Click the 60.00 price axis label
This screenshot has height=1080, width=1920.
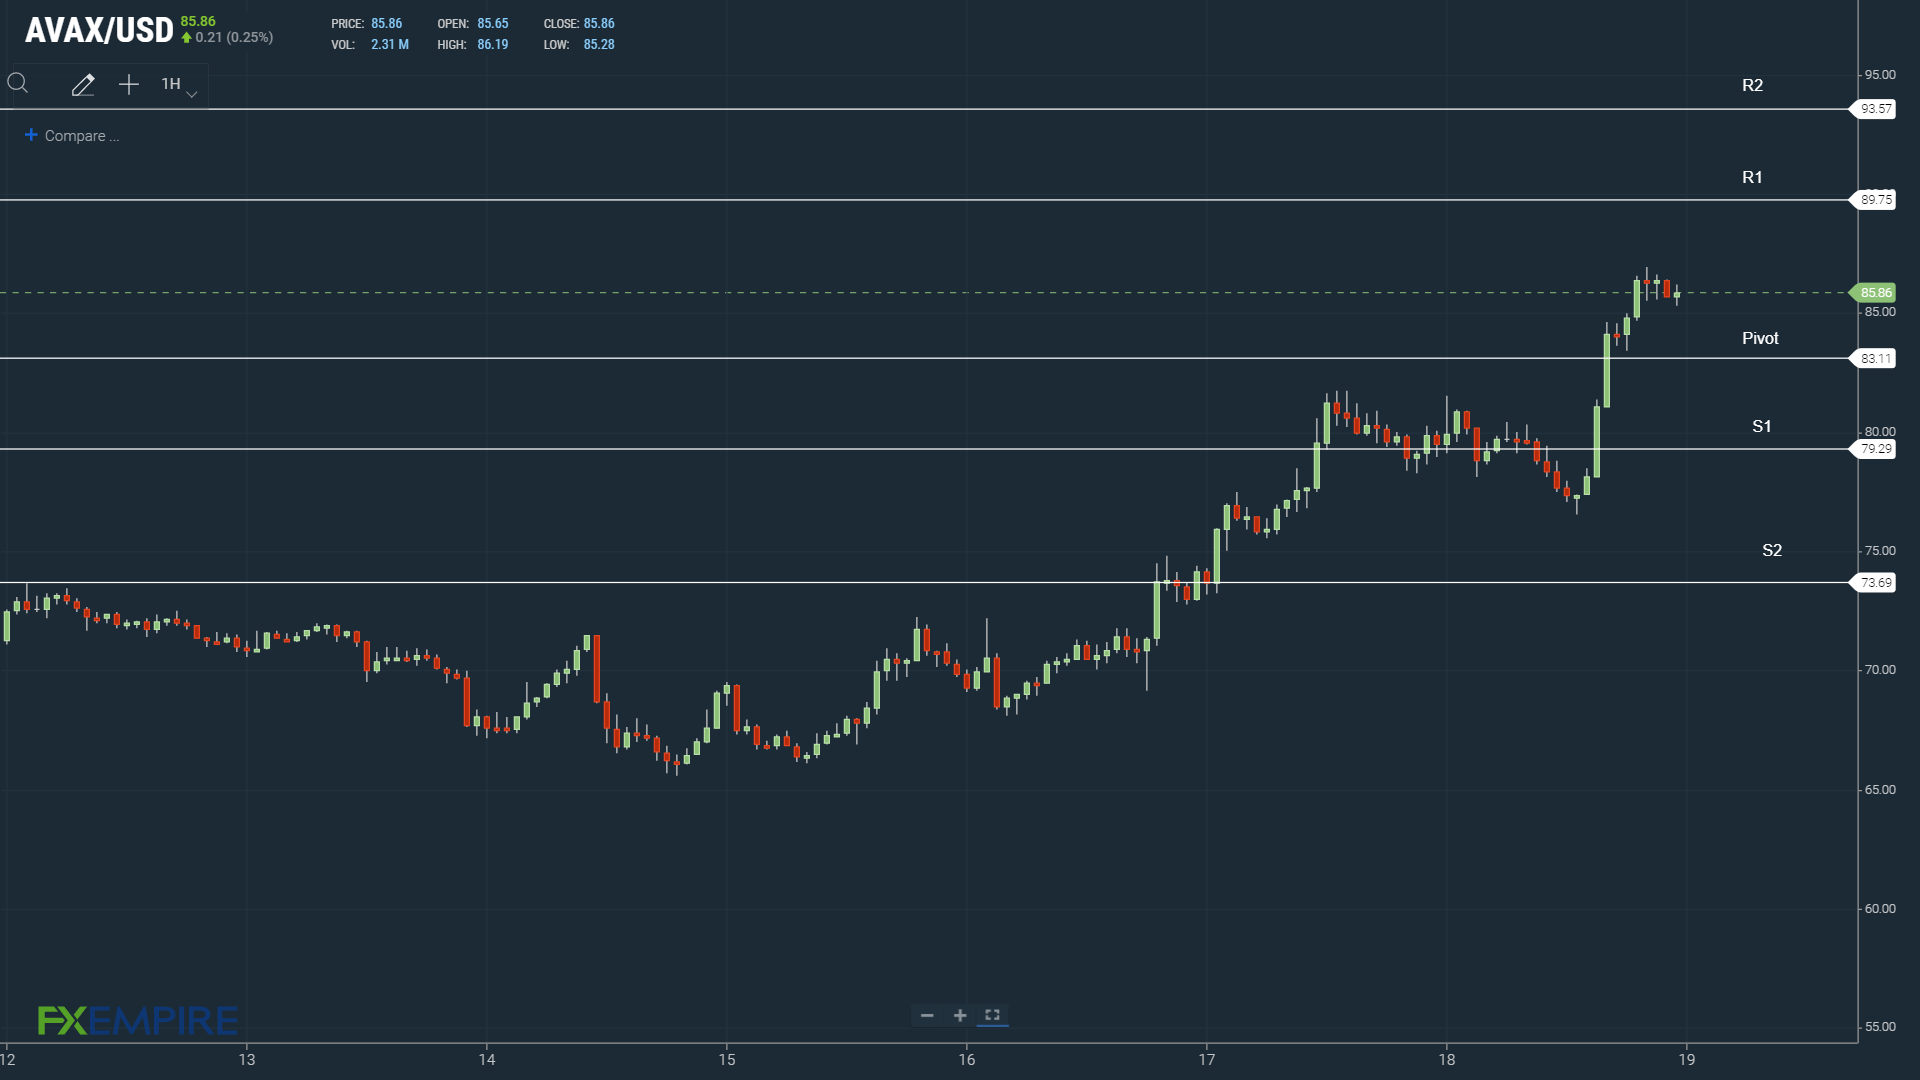pos(1879,909)
